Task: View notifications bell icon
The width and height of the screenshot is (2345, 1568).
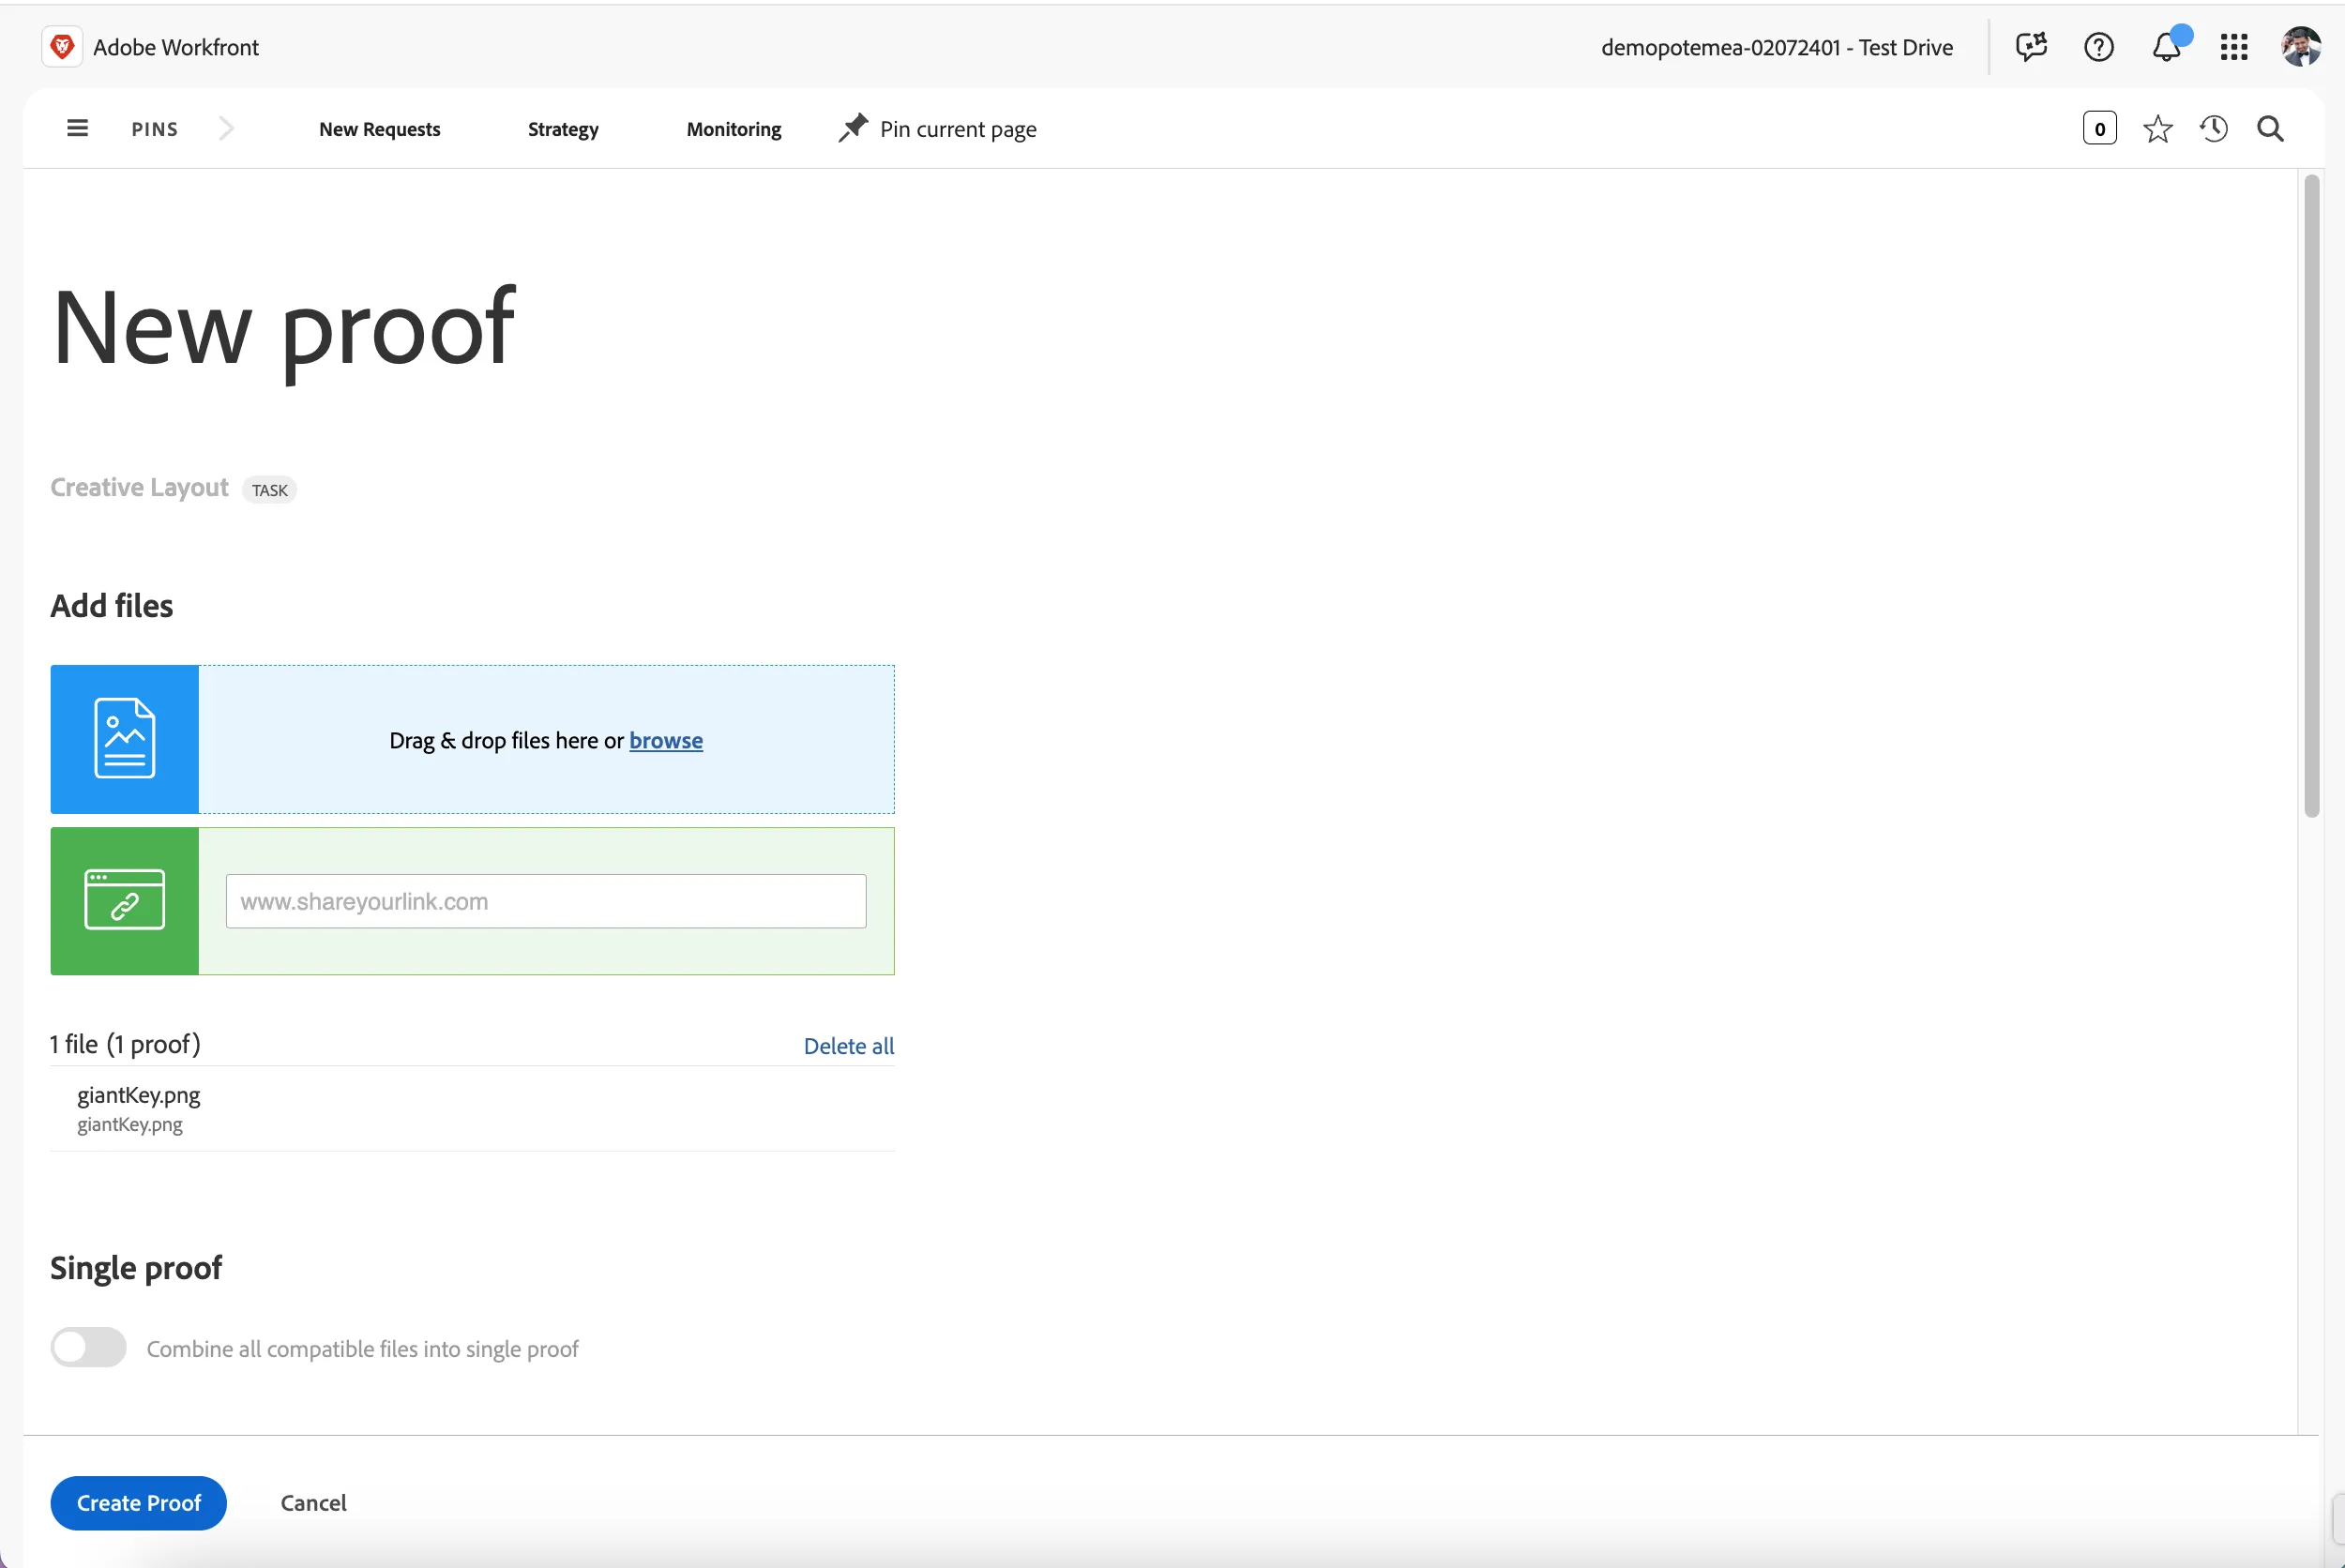Action: pos(2167,47)
